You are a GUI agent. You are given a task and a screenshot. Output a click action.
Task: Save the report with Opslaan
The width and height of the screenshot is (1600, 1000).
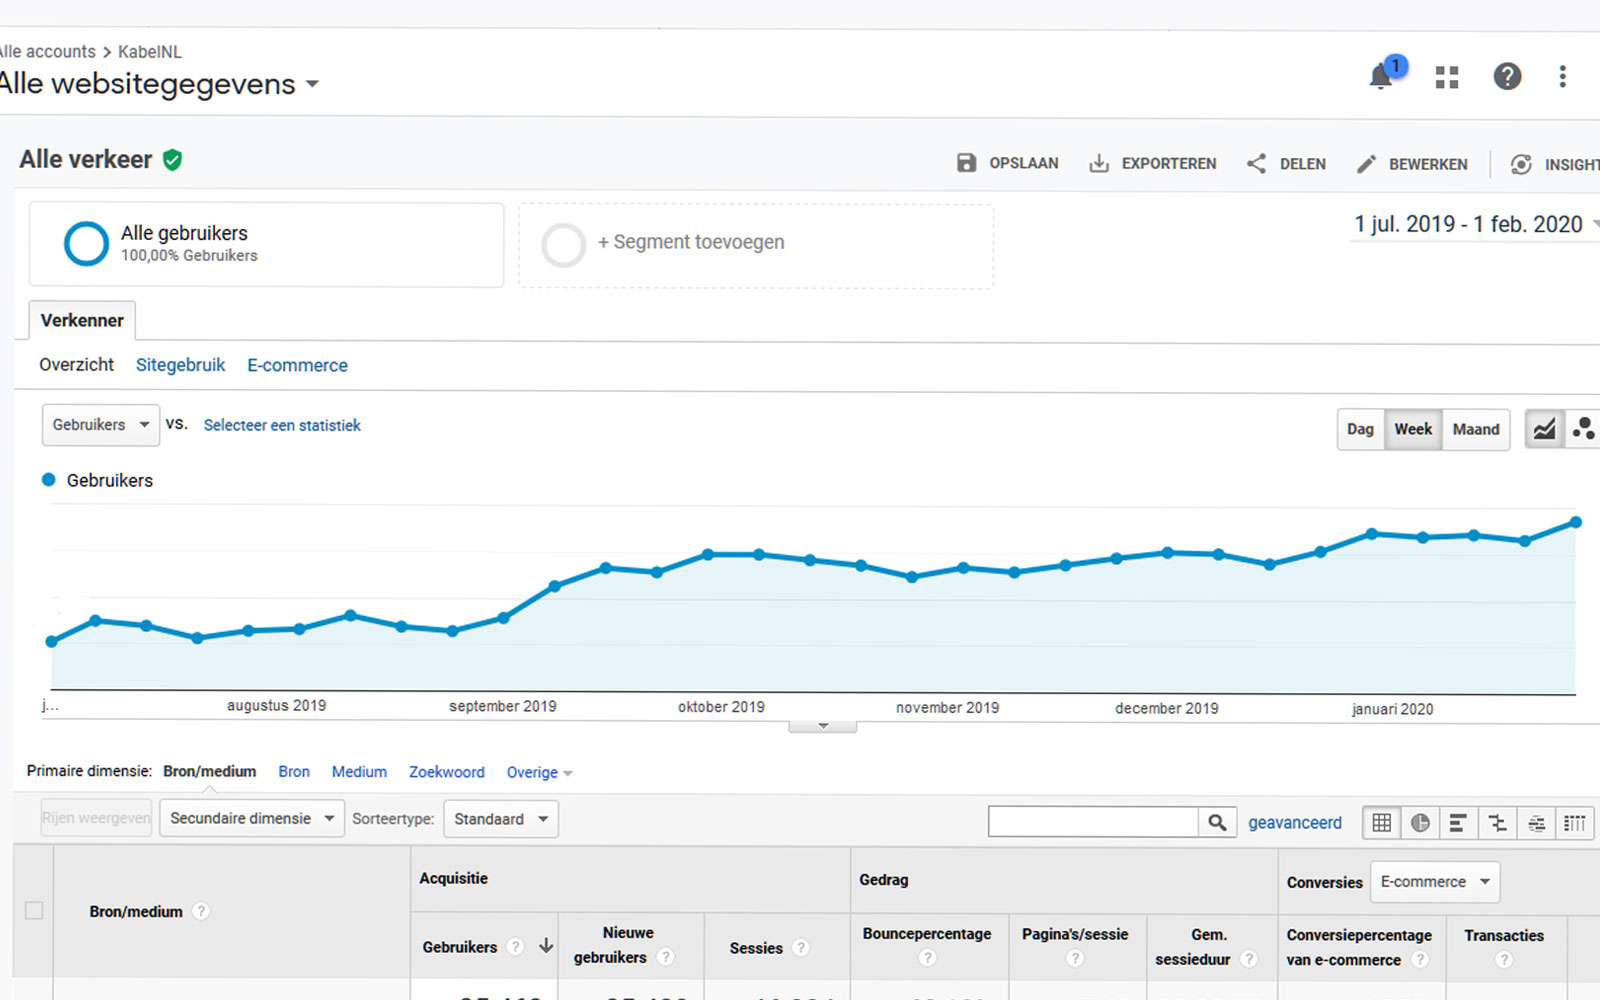pyautogui.click(x=1007, y=163)
